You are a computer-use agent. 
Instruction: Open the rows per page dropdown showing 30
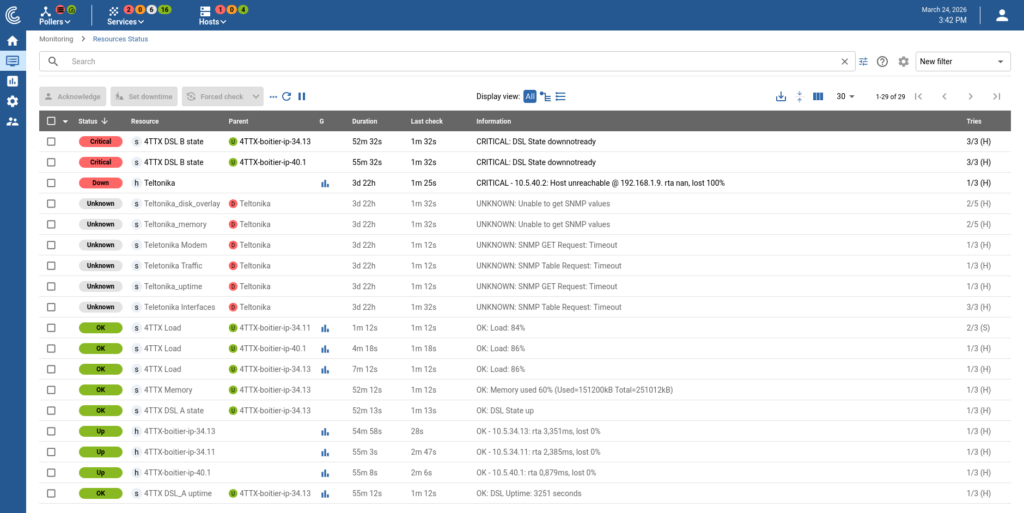pyautogui.click(x=846, y=97)
